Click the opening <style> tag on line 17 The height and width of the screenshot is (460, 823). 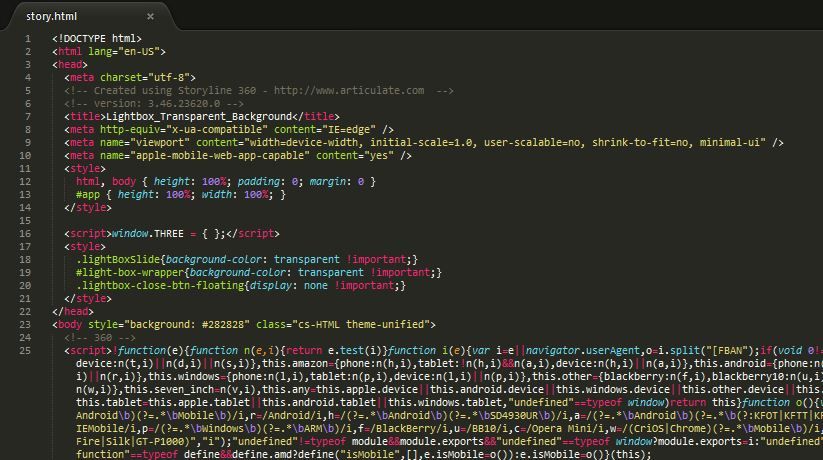[85, 246]
